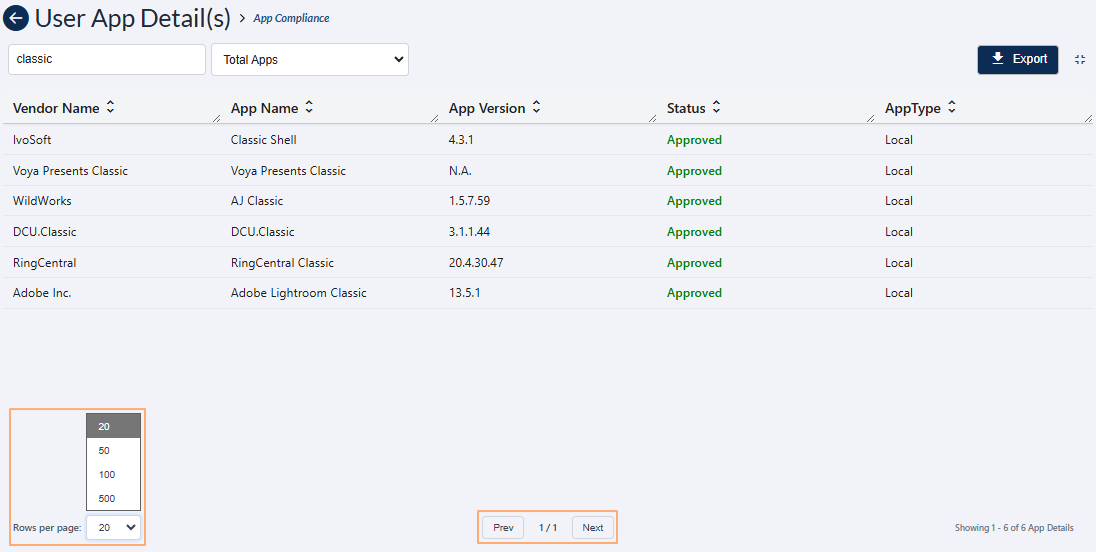Select 50 rows per page option
The width and height of the screenshot is (1096, 552).
point(113,451)
